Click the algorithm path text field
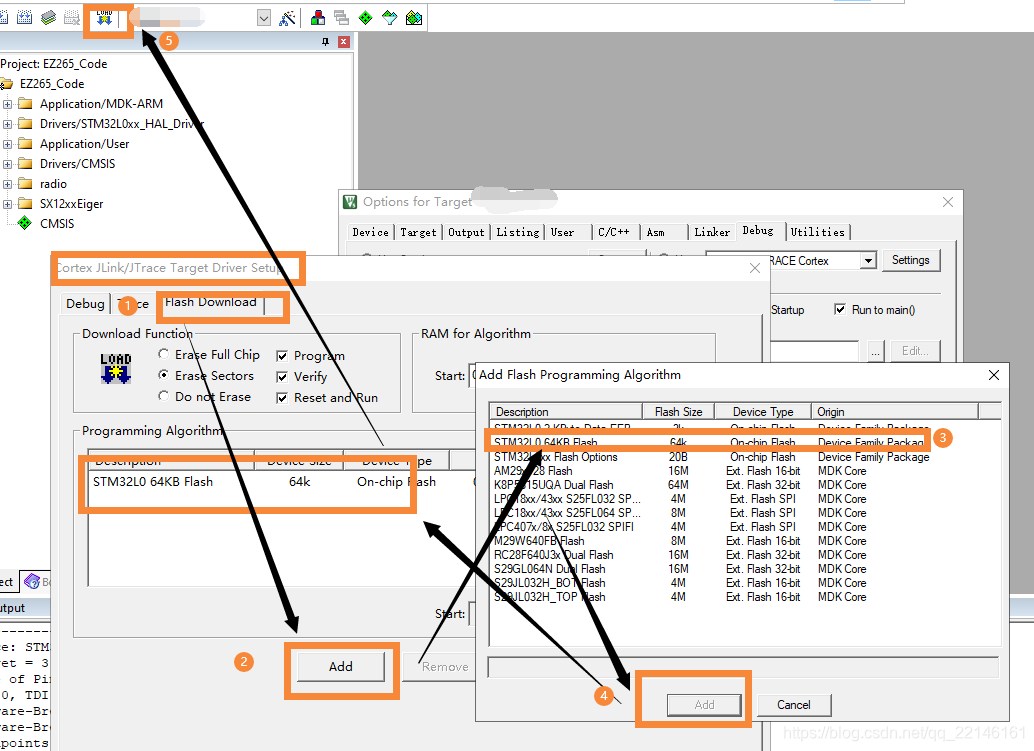This screenshot has height=751, width=1034. [743, 667]
